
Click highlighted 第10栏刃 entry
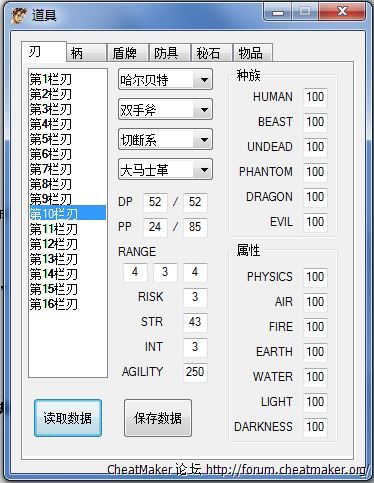68,213
